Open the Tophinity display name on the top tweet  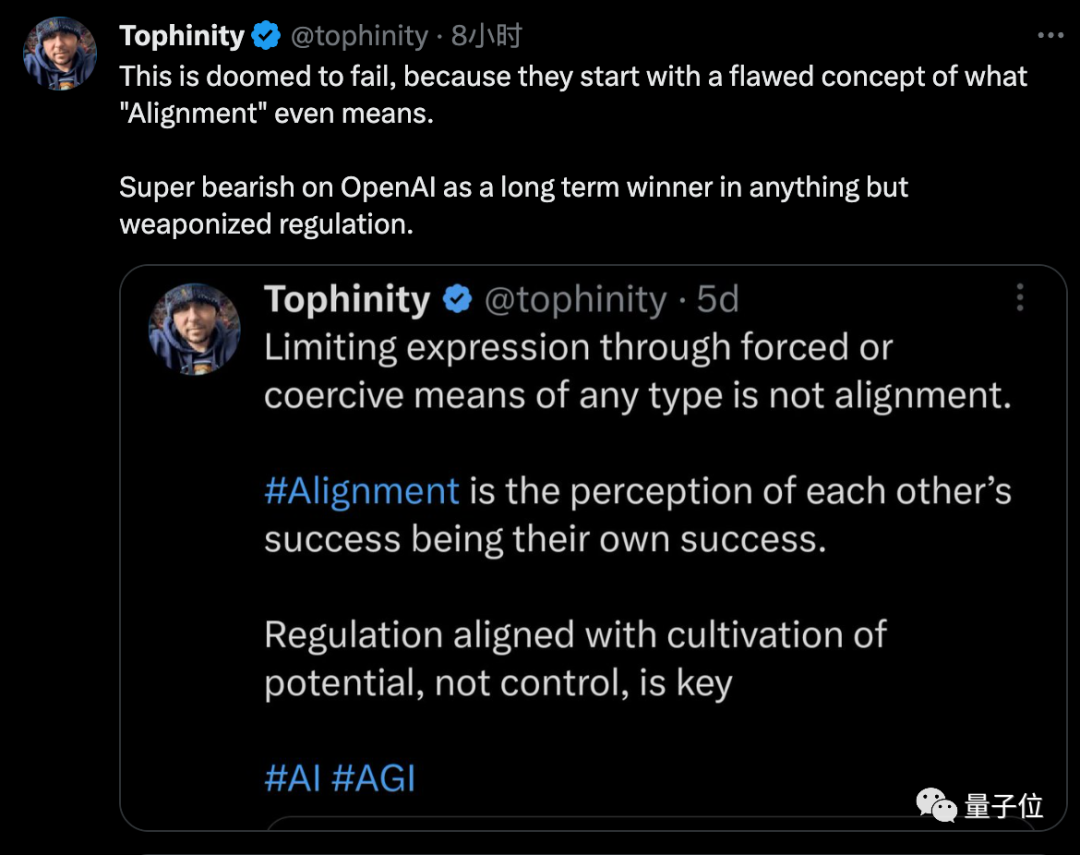(x=182, y=37)
